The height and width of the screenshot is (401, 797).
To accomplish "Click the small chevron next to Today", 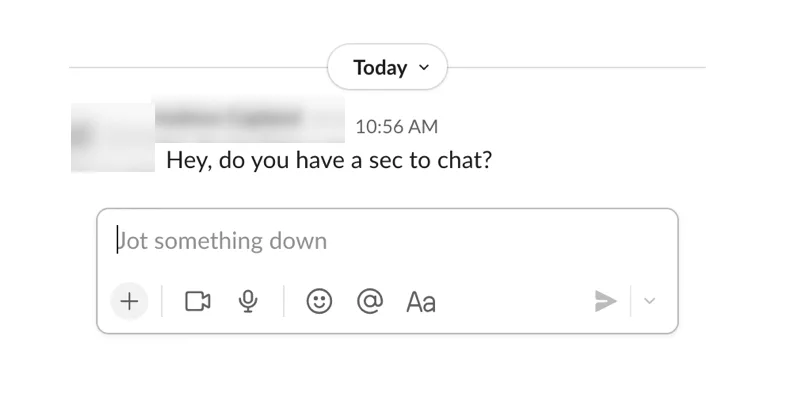I will click(424, 68).
